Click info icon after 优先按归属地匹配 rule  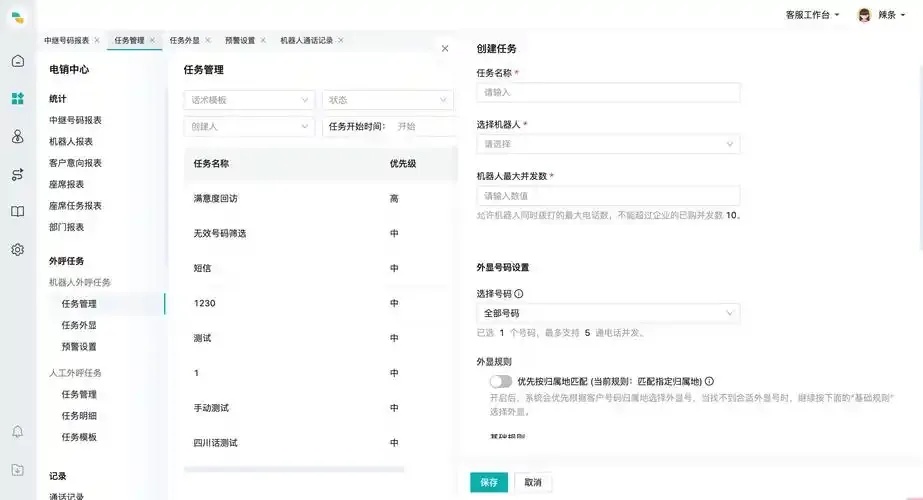[709, 381]
